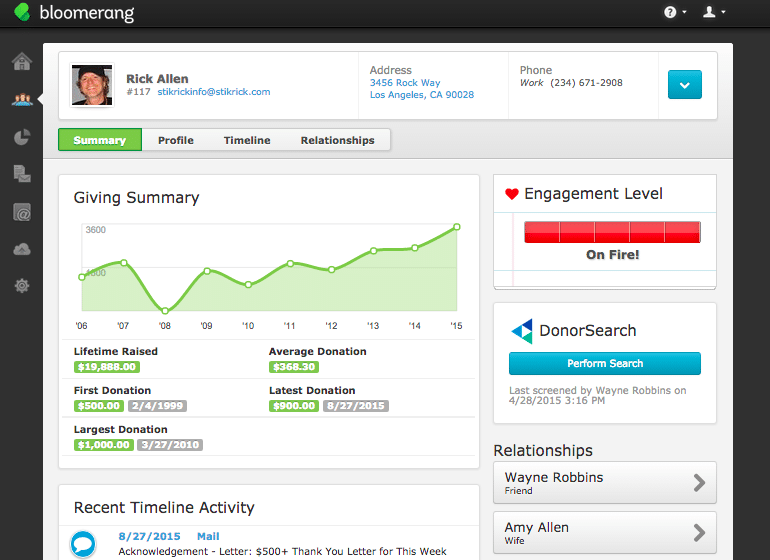Open Wayne Robbins relationship entry
The image size is (770, 560).
click(604, 483)
